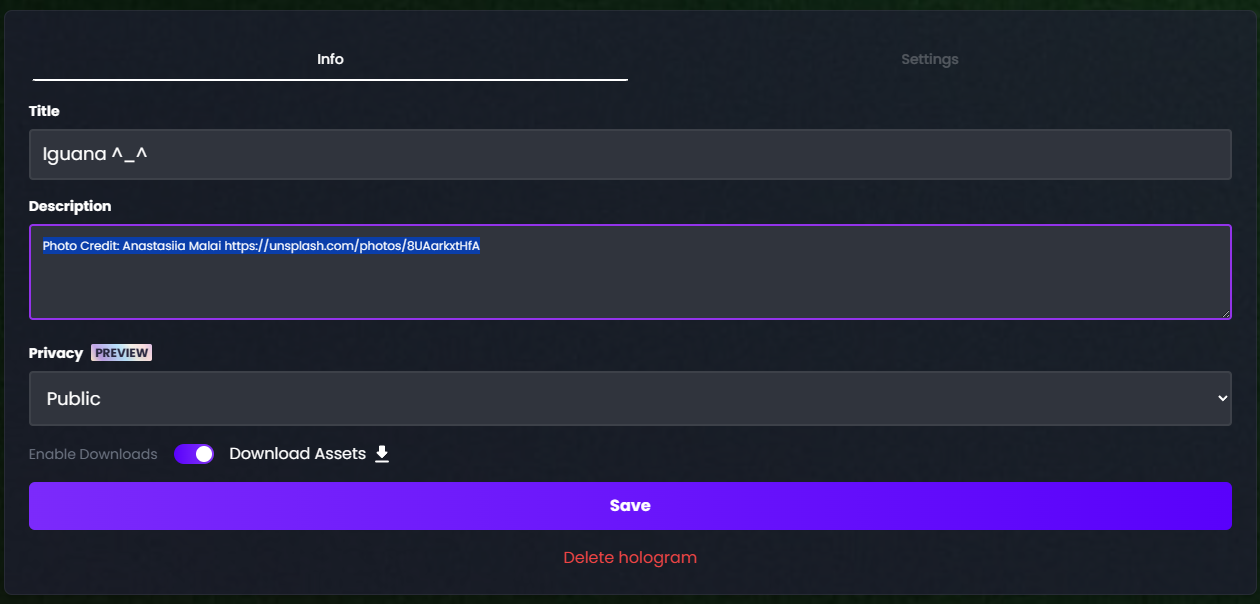Click the PREVIEW badge beside Privacy

coord(121,353)
